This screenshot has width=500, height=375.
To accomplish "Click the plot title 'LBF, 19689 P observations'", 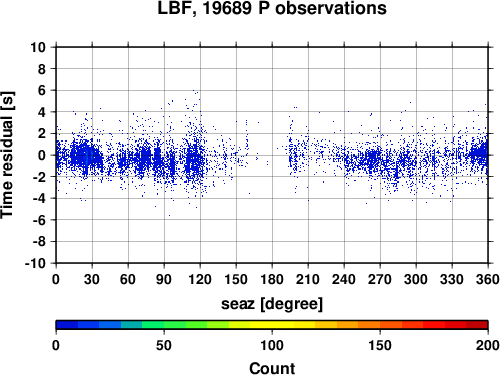I will tap(272, 8).
